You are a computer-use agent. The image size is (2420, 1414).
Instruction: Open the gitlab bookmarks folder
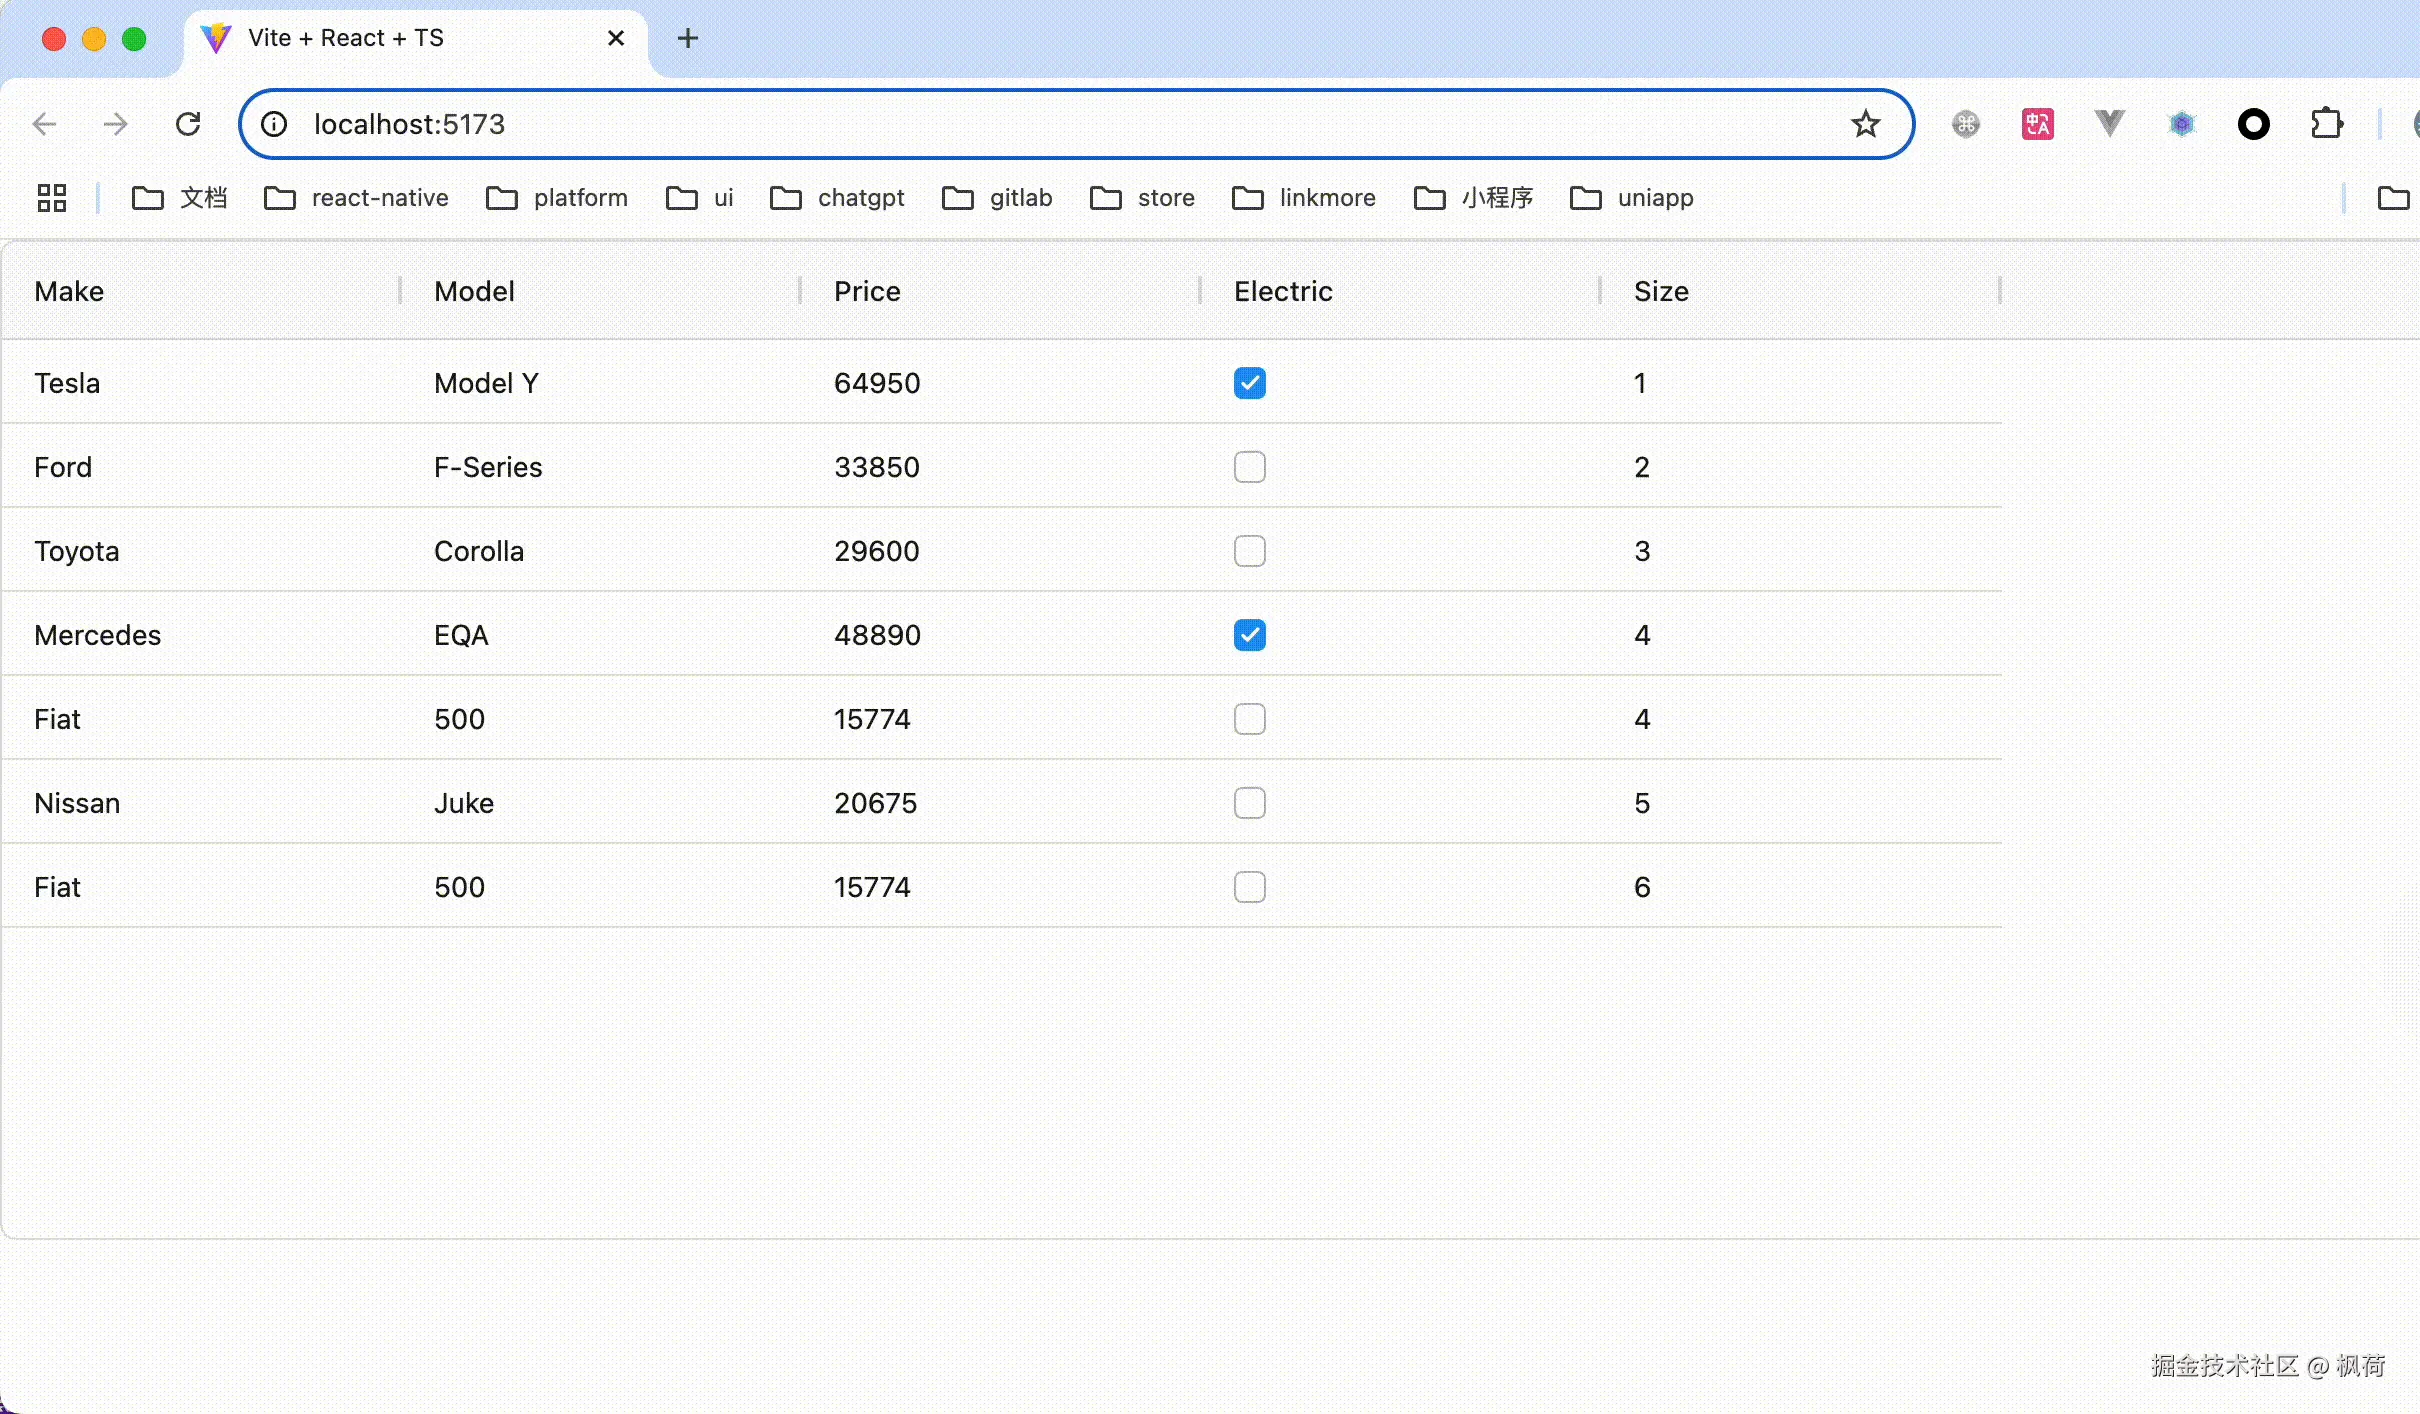point(998,198)
